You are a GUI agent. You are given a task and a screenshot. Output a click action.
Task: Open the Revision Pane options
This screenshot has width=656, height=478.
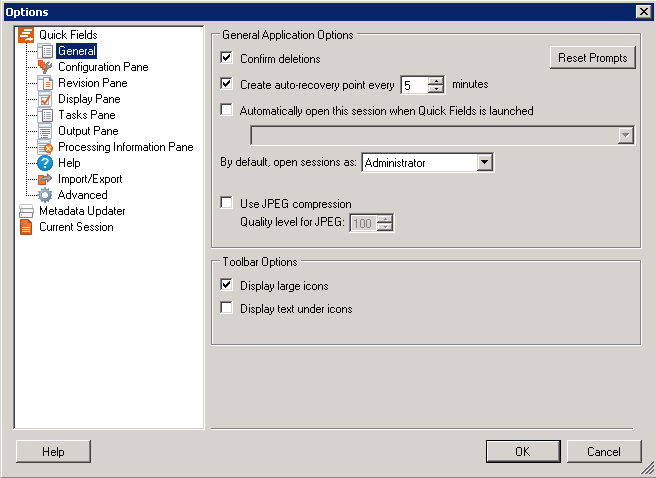click(x=92, y=83)
